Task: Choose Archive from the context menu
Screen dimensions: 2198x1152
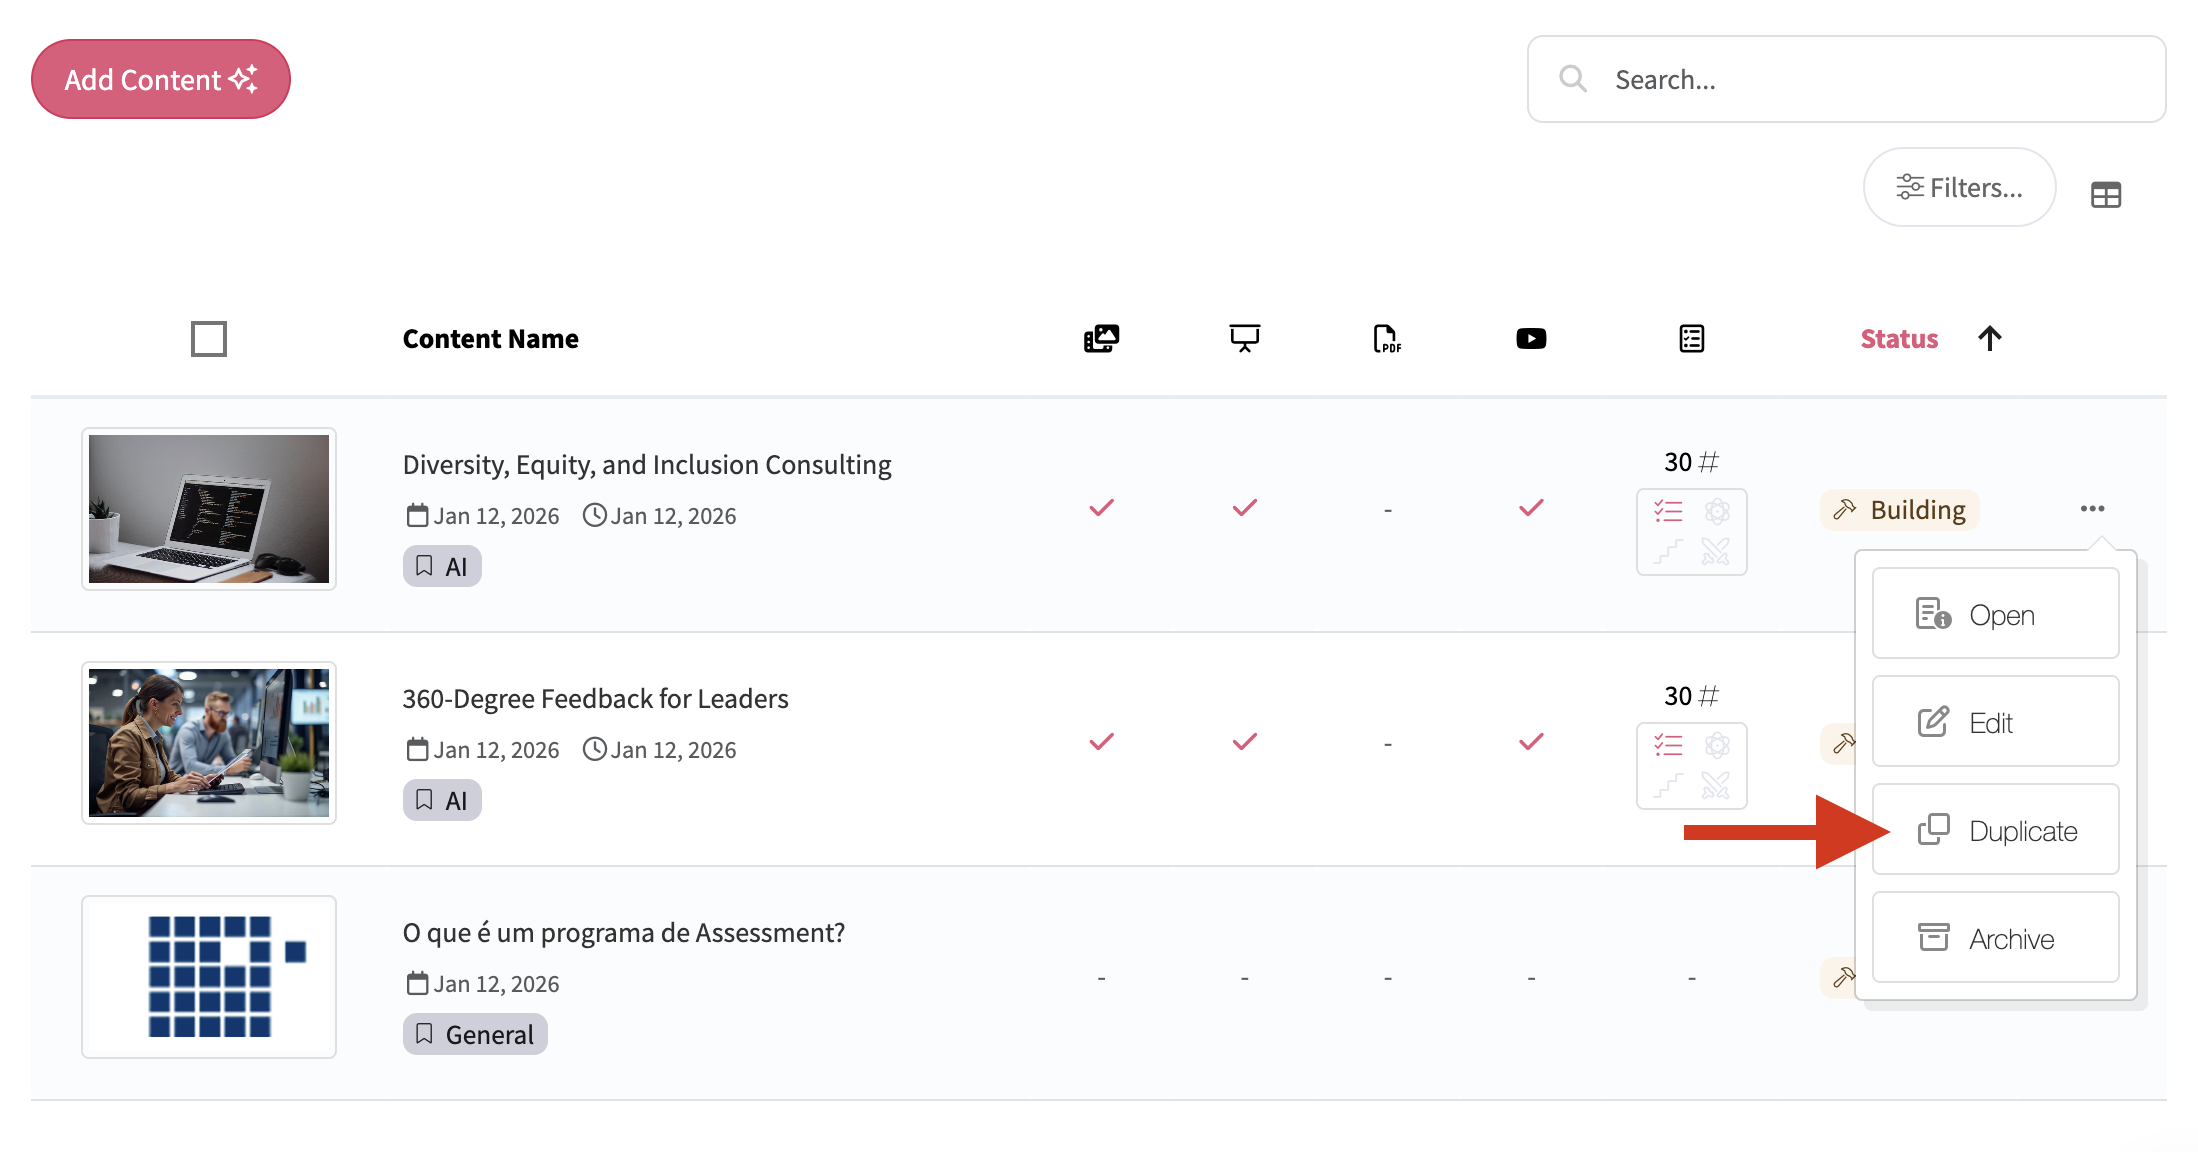Action: tap(1995, 938)
